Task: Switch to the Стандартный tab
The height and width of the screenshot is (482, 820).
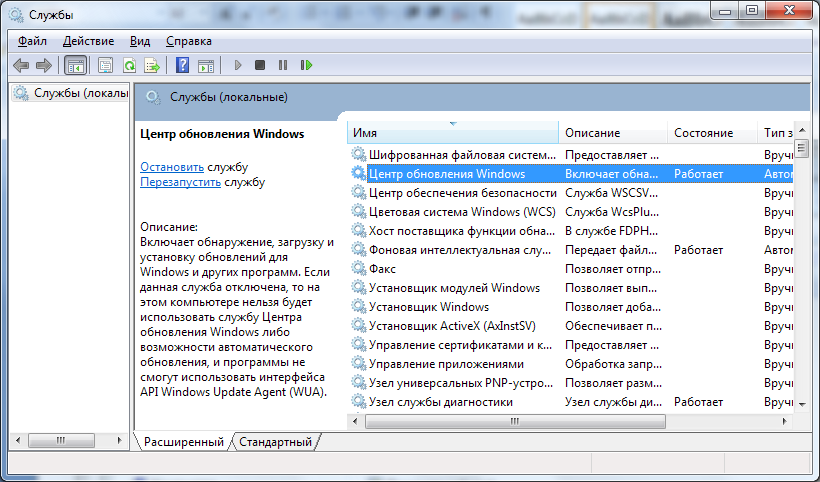Action: click(x=276, y=442)
